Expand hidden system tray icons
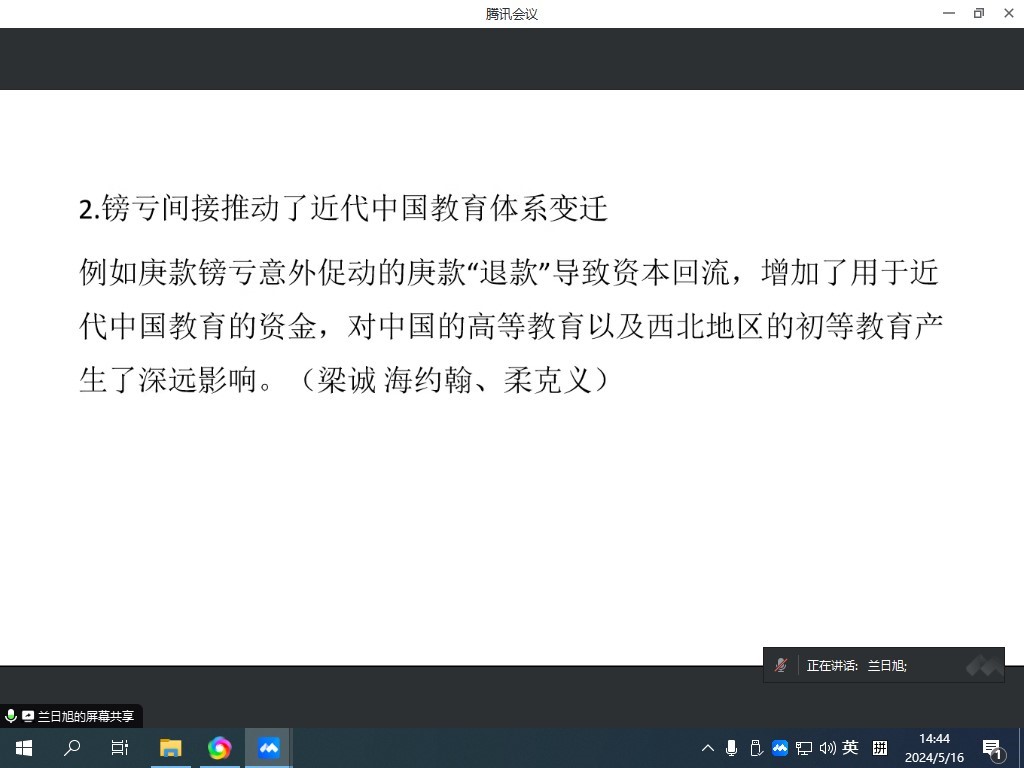 tap(708, 748)
